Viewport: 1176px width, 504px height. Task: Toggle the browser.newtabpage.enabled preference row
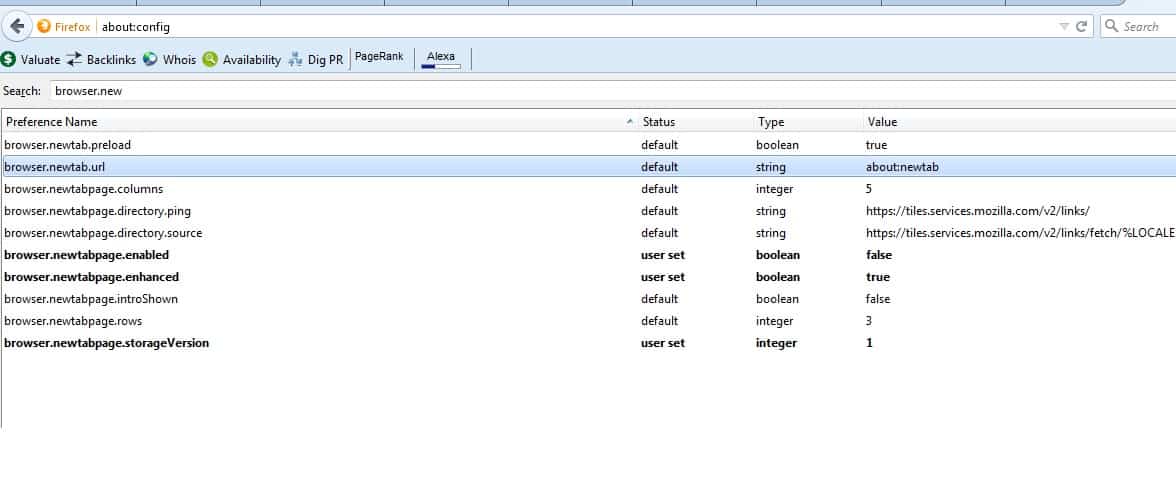pos(87,255)
